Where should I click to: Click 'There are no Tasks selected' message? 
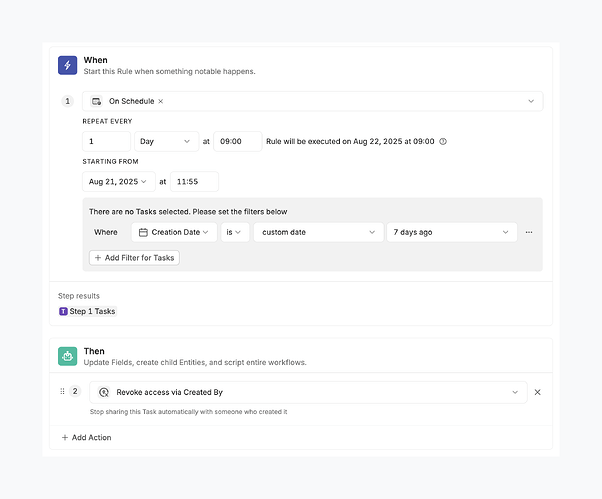[x=188, y=212]
